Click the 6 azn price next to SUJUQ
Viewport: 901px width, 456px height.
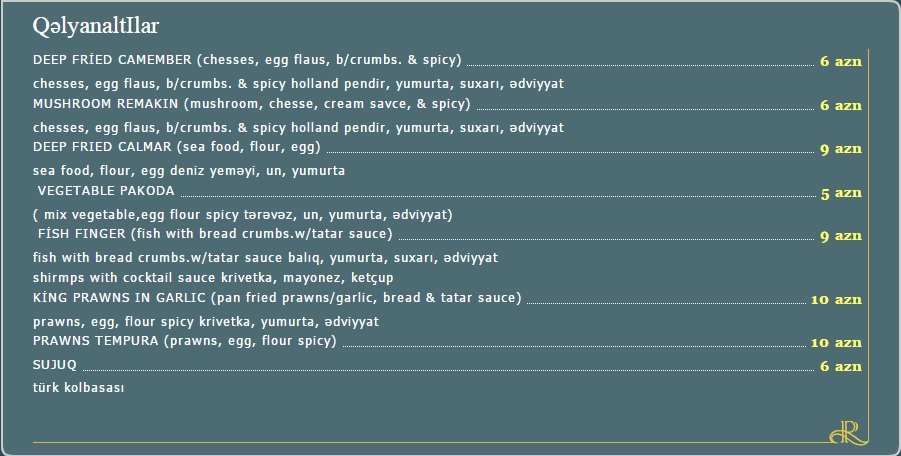[x=841, y=366]
